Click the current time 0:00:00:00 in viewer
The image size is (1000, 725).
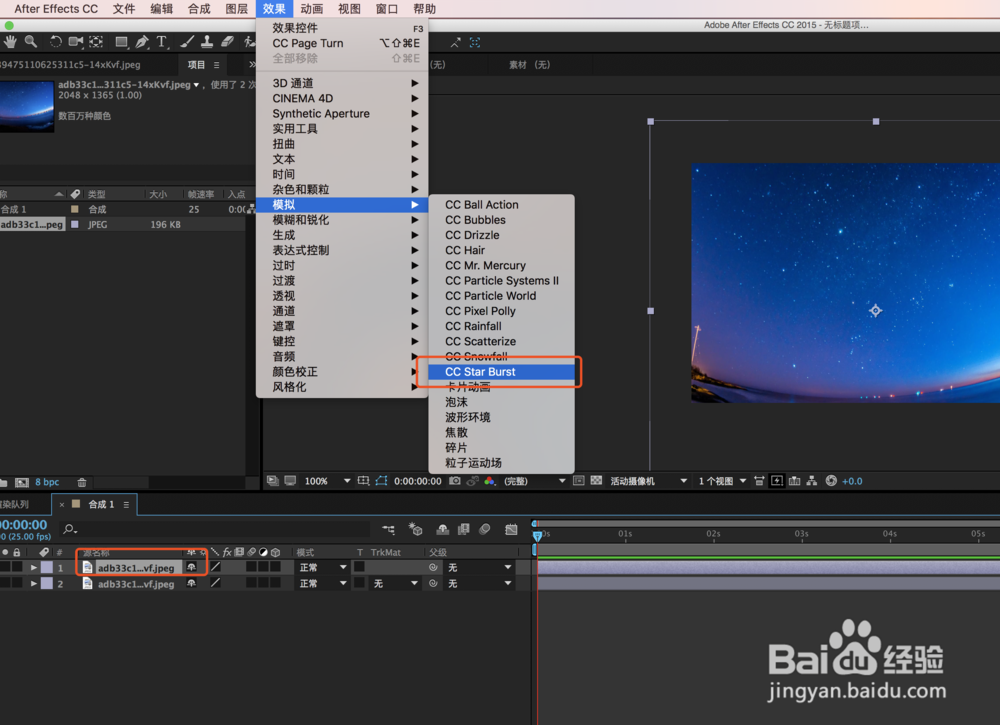click(x=418, y=481)
